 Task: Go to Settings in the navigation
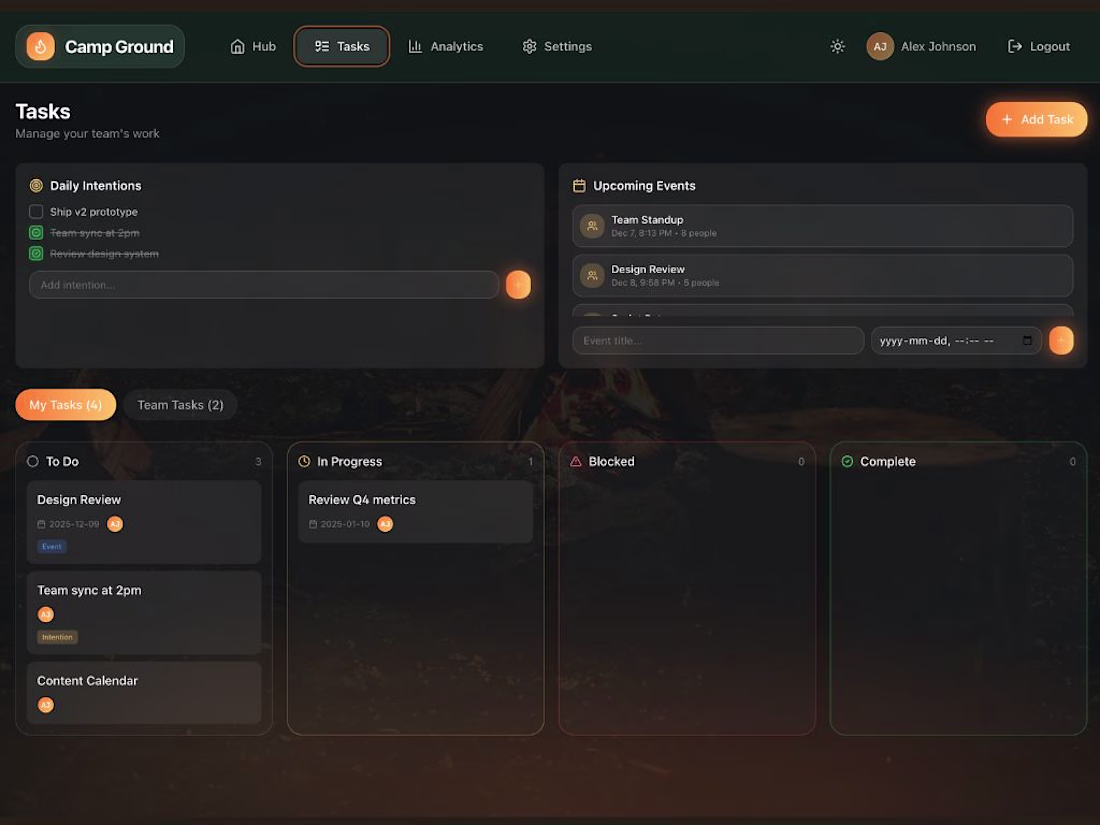pos(557,46)
